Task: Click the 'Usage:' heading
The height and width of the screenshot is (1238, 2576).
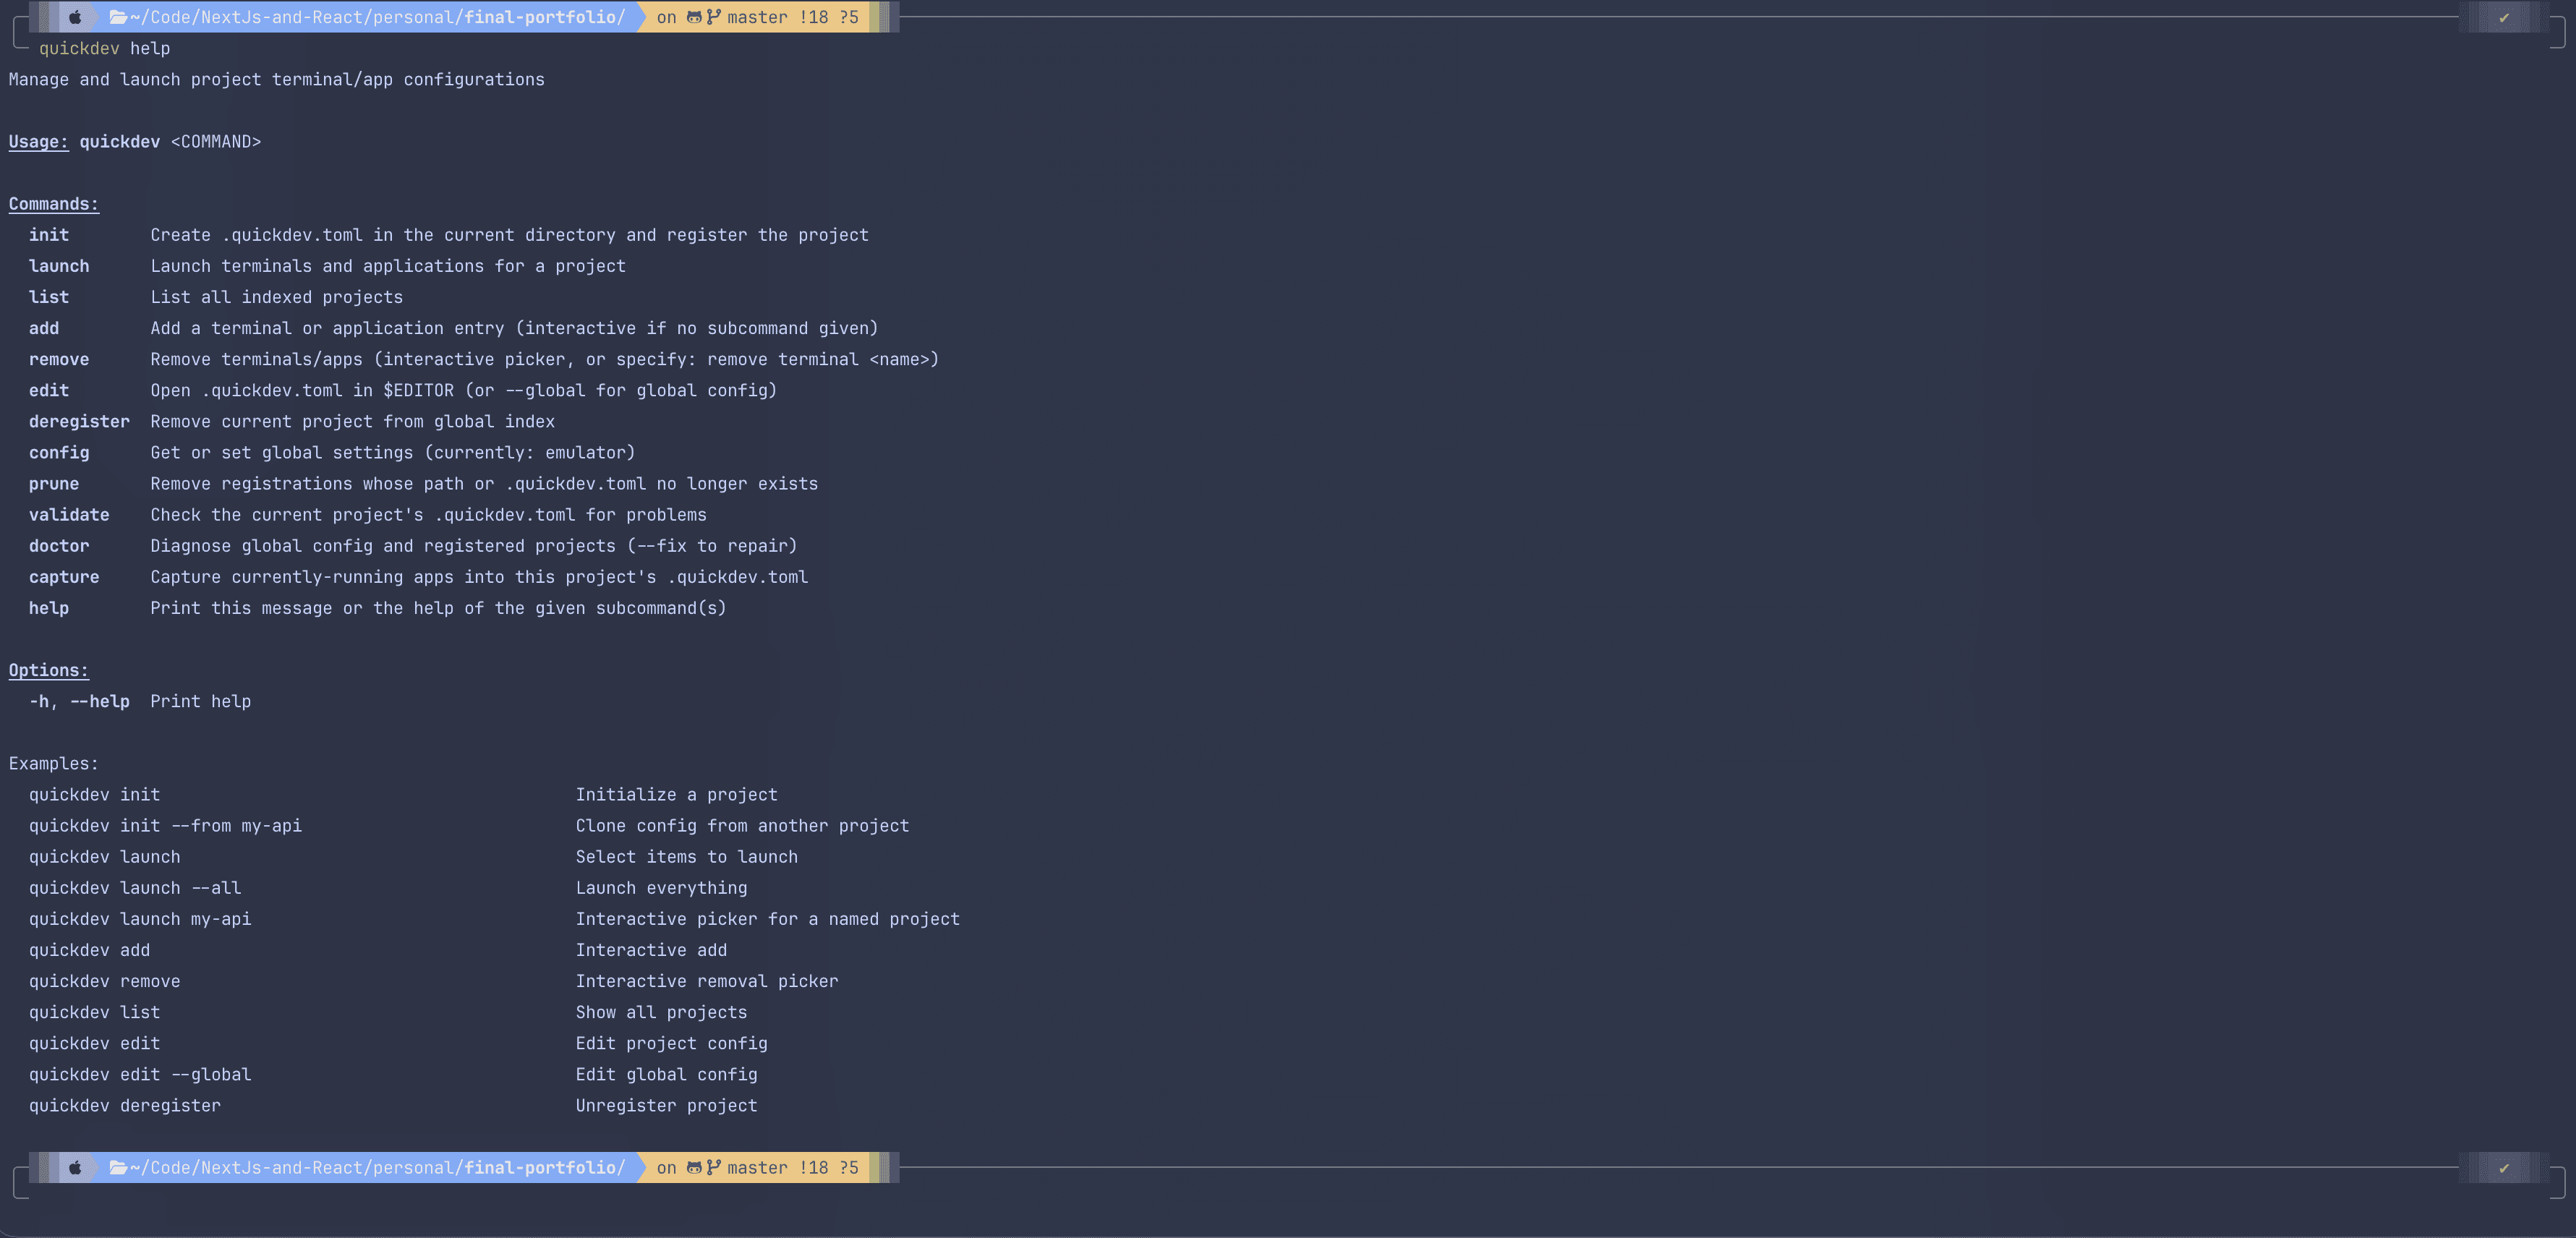Action: [x=39, y=141]
